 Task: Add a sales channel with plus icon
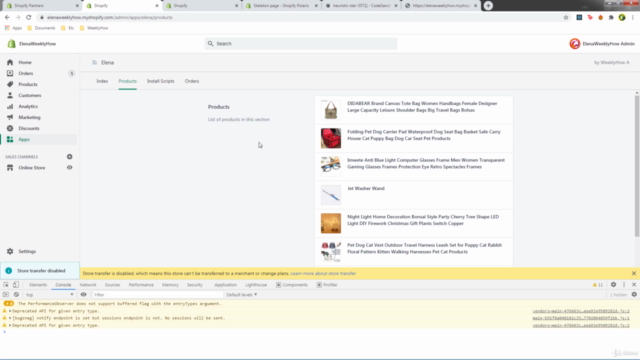pyautogui.click(x=69, y=157)
